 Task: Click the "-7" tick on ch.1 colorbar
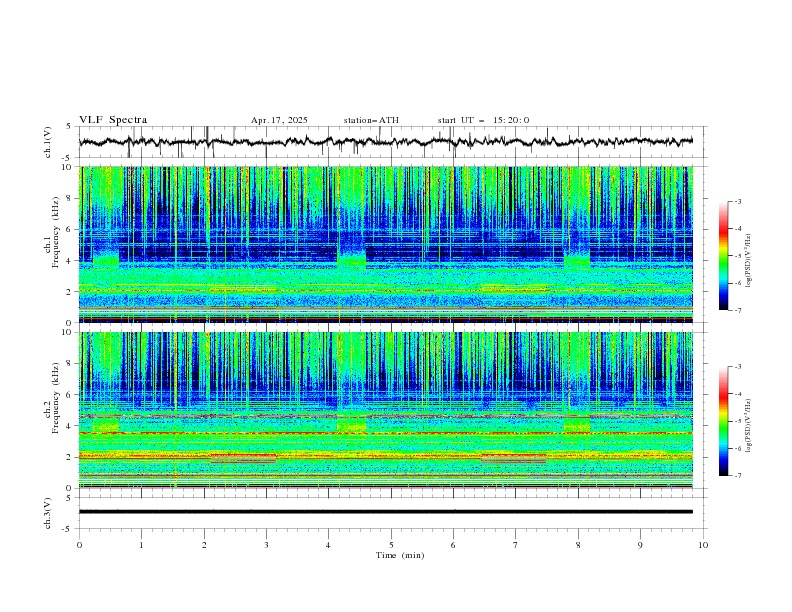(738, 310)
